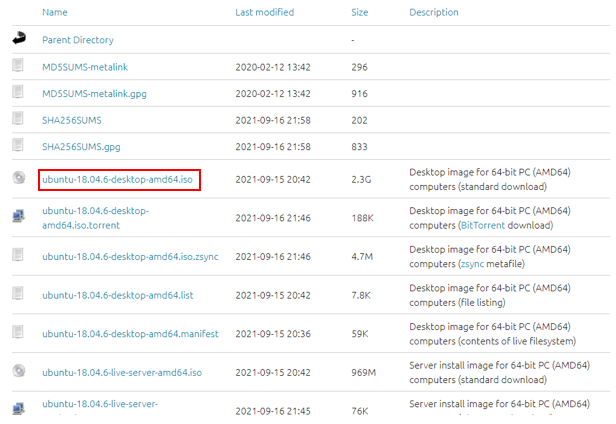616x424 pixels.
Task: Click the 833 size value
Action: point(359,147)
